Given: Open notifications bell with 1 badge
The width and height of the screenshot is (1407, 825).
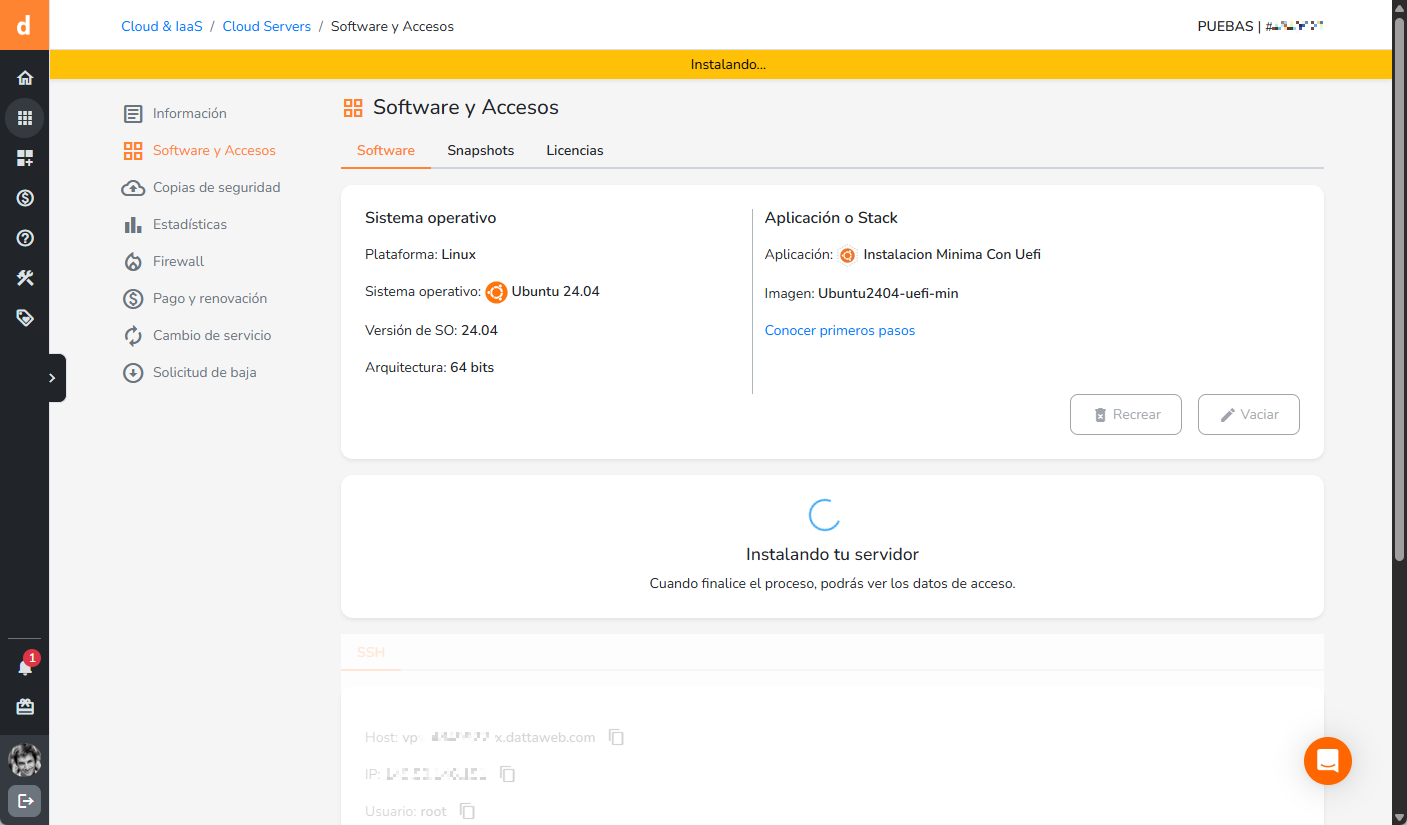Looking at the screenshot, I should pyautogui.click(x=25, y=666).
